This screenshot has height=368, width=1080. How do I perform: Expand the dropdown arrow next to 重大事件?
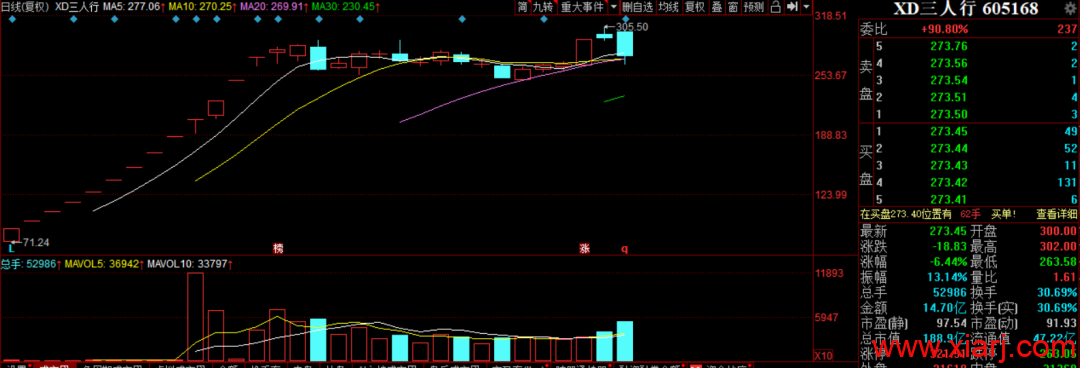pos(614,7)
